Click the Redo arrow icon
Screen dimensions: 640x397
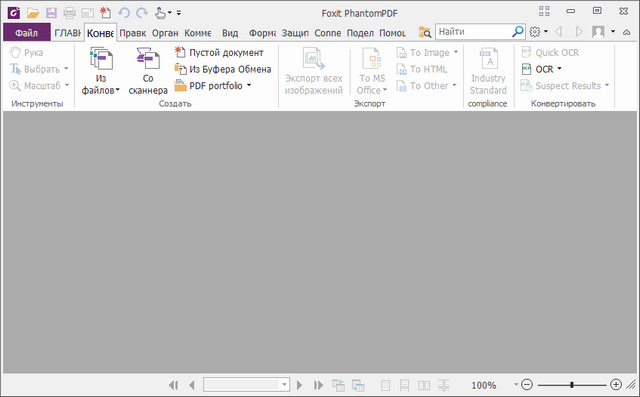pyautogui.click(x=142, y=13)
